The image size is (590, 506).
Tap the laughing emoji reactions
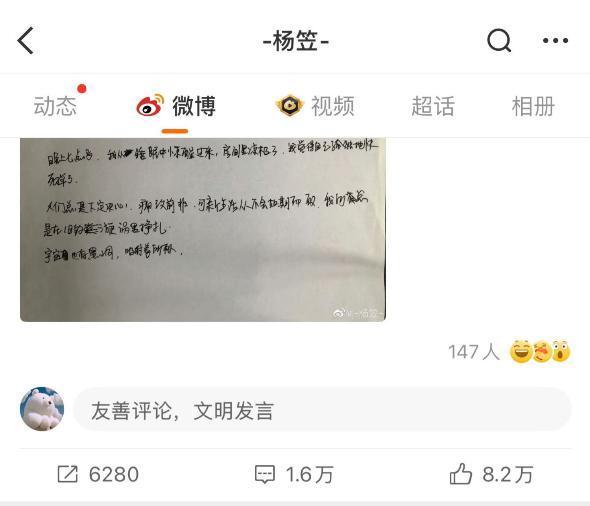(521, 351)
